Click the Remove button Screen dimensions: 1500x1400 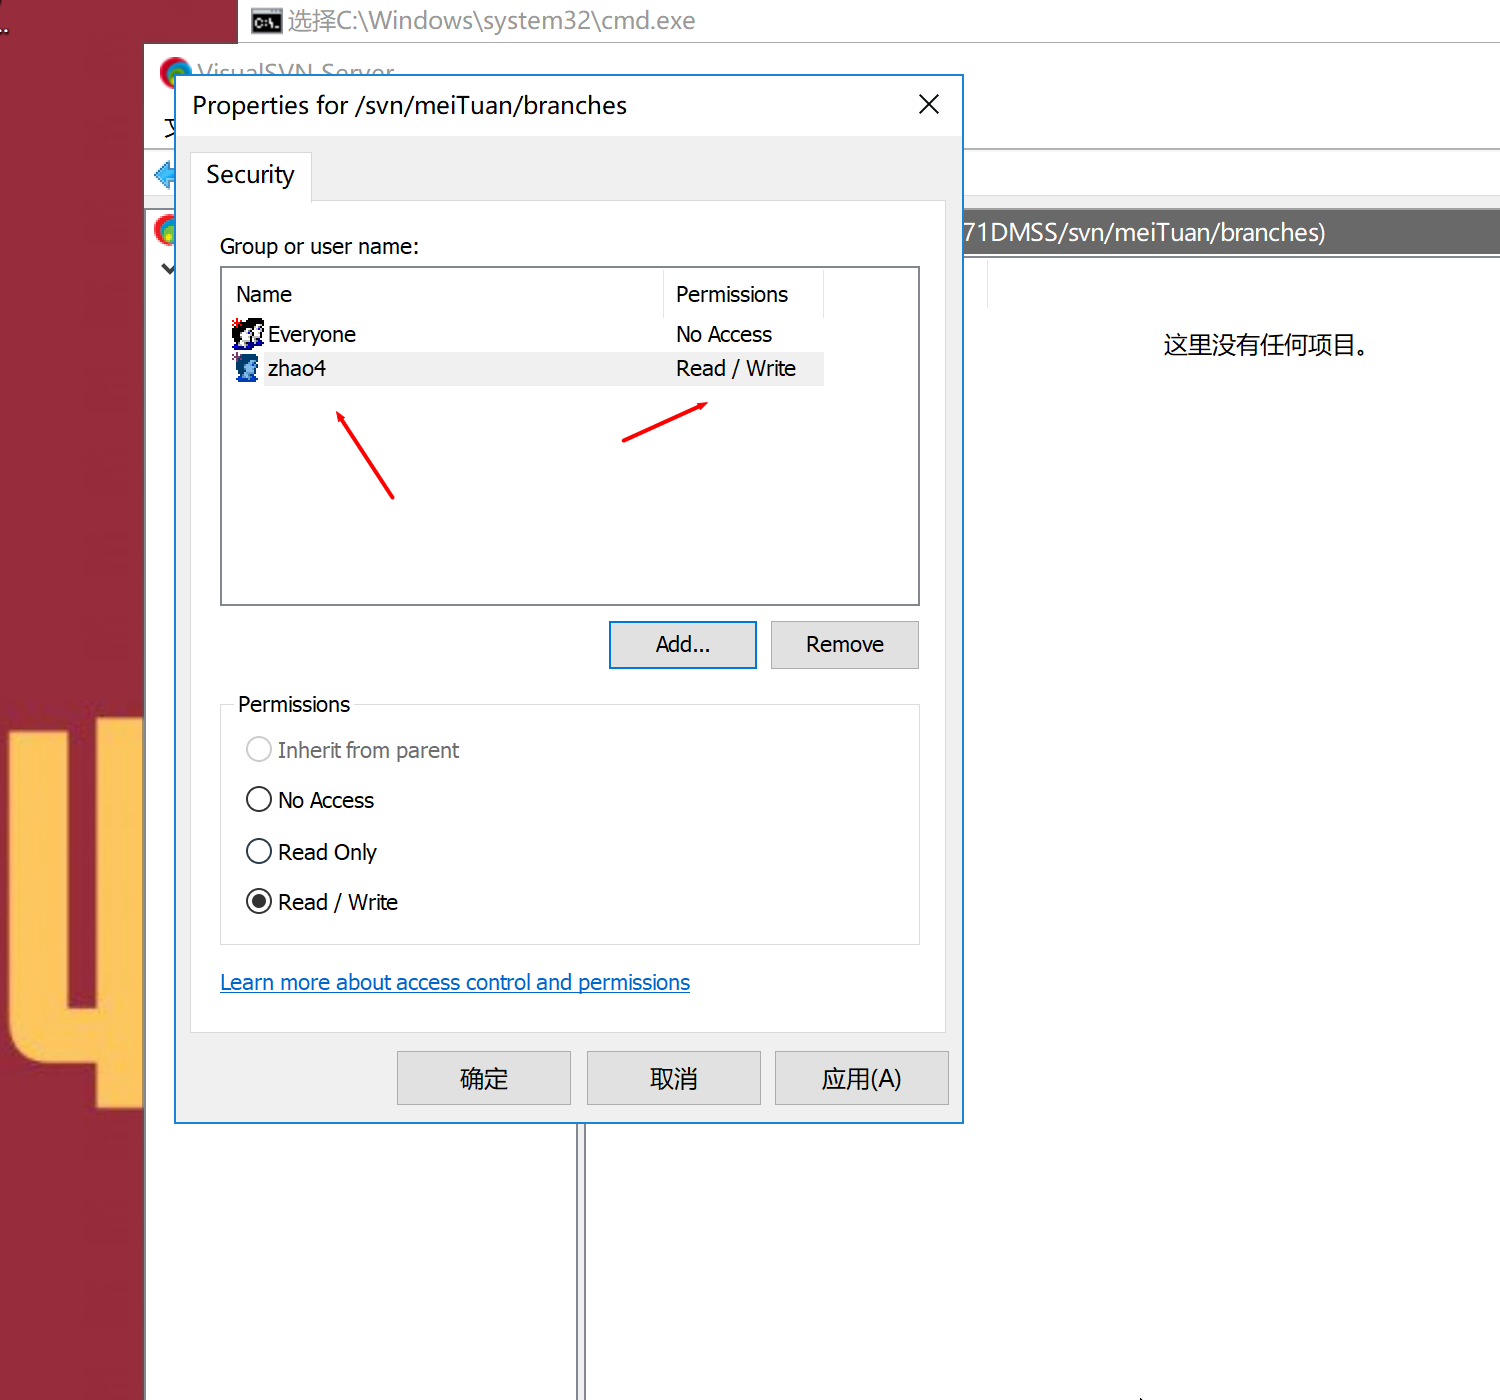[x=844, y=644]
